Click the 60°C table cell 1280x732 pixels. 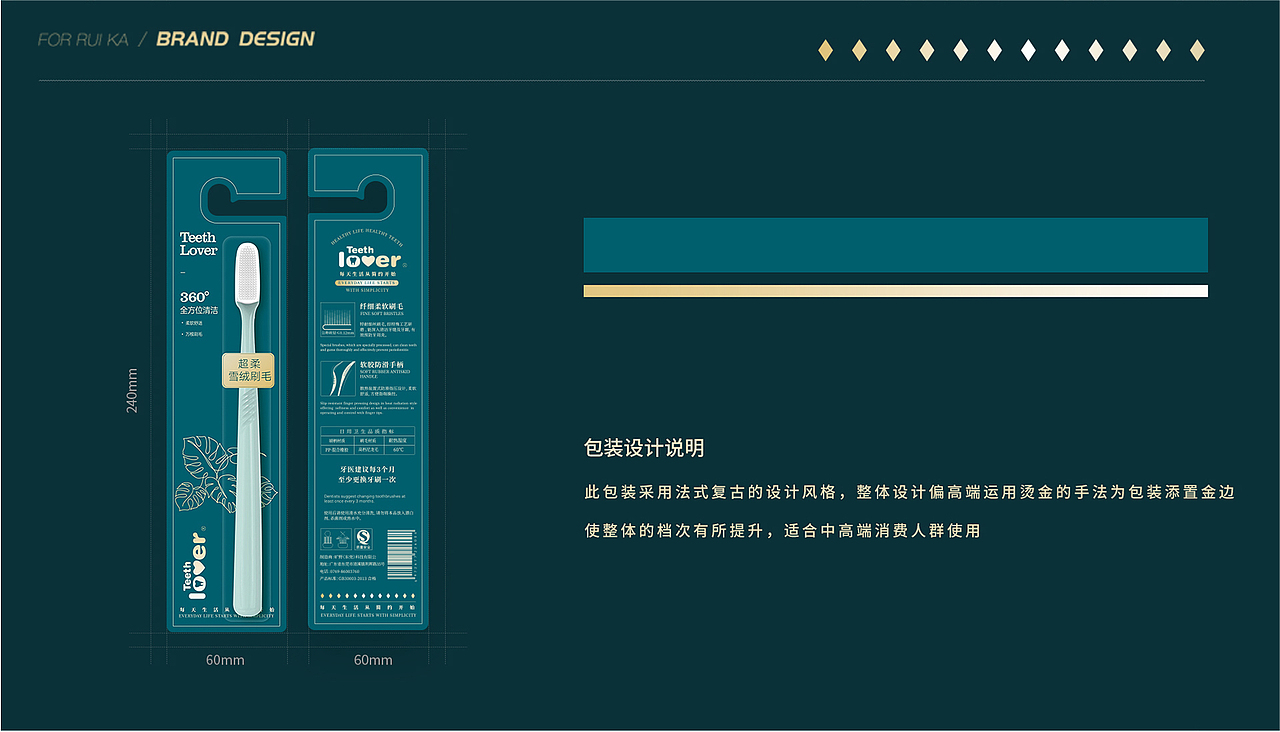point(398,450)
